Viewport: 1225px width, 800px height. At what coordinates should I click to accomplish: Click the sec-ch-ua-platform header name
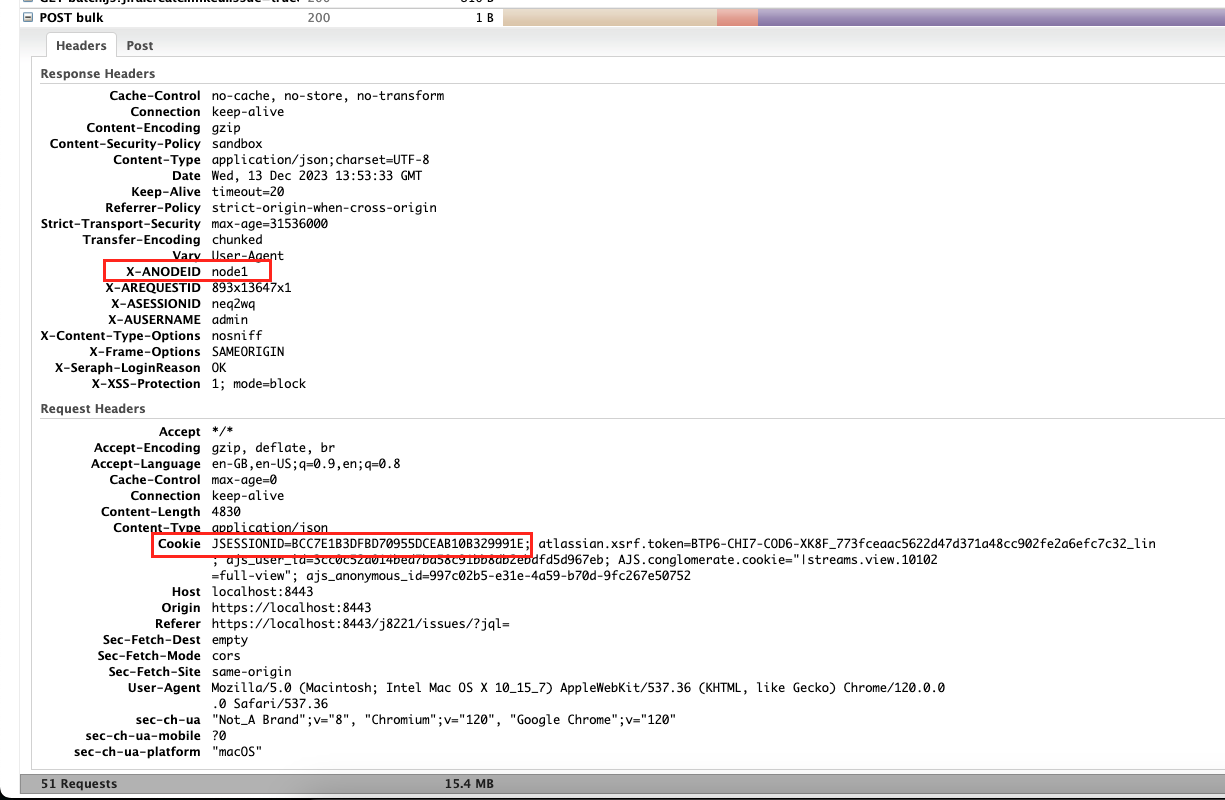click(x=137, y=752)
